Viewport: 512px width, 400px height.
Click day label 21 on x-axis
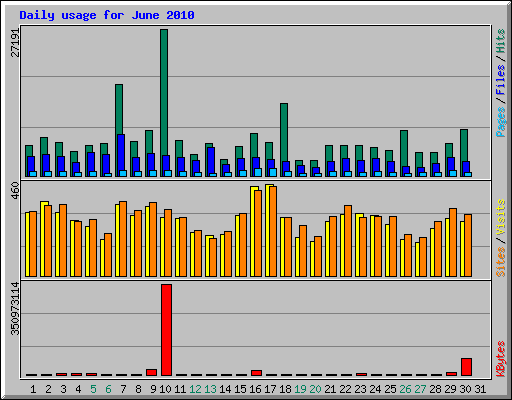[x=330, y=389]
